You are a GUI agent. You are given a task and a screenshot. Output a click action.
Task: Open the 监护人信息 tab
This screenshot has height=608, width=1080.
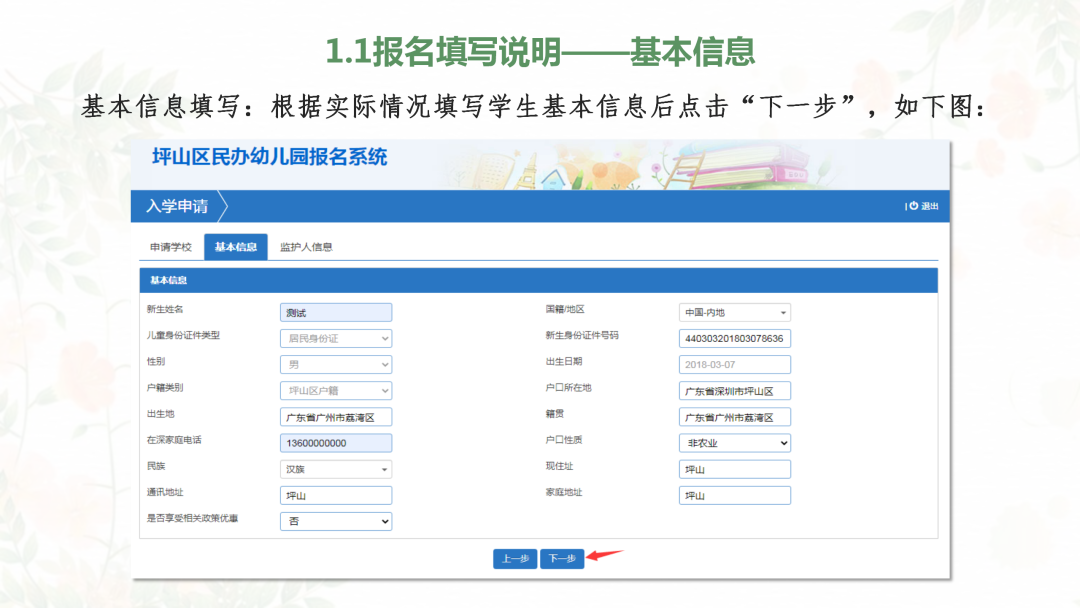click(306, 245)
